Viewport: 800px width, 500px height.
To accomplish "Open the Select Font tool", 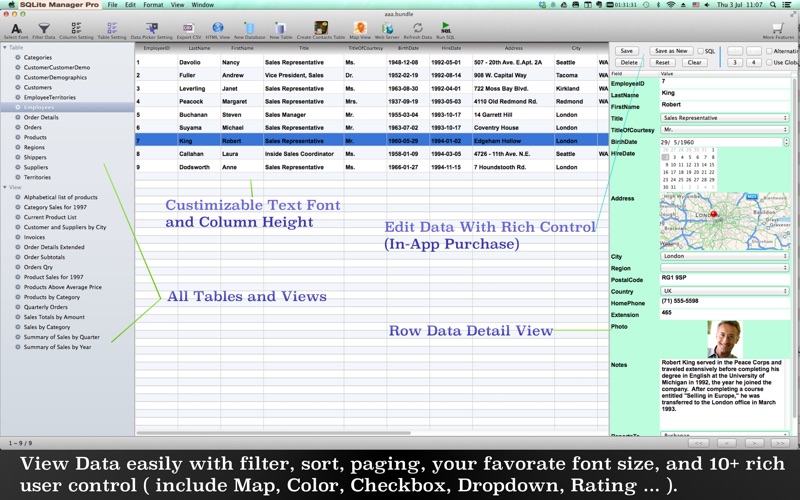I will (x=16, y=29).
